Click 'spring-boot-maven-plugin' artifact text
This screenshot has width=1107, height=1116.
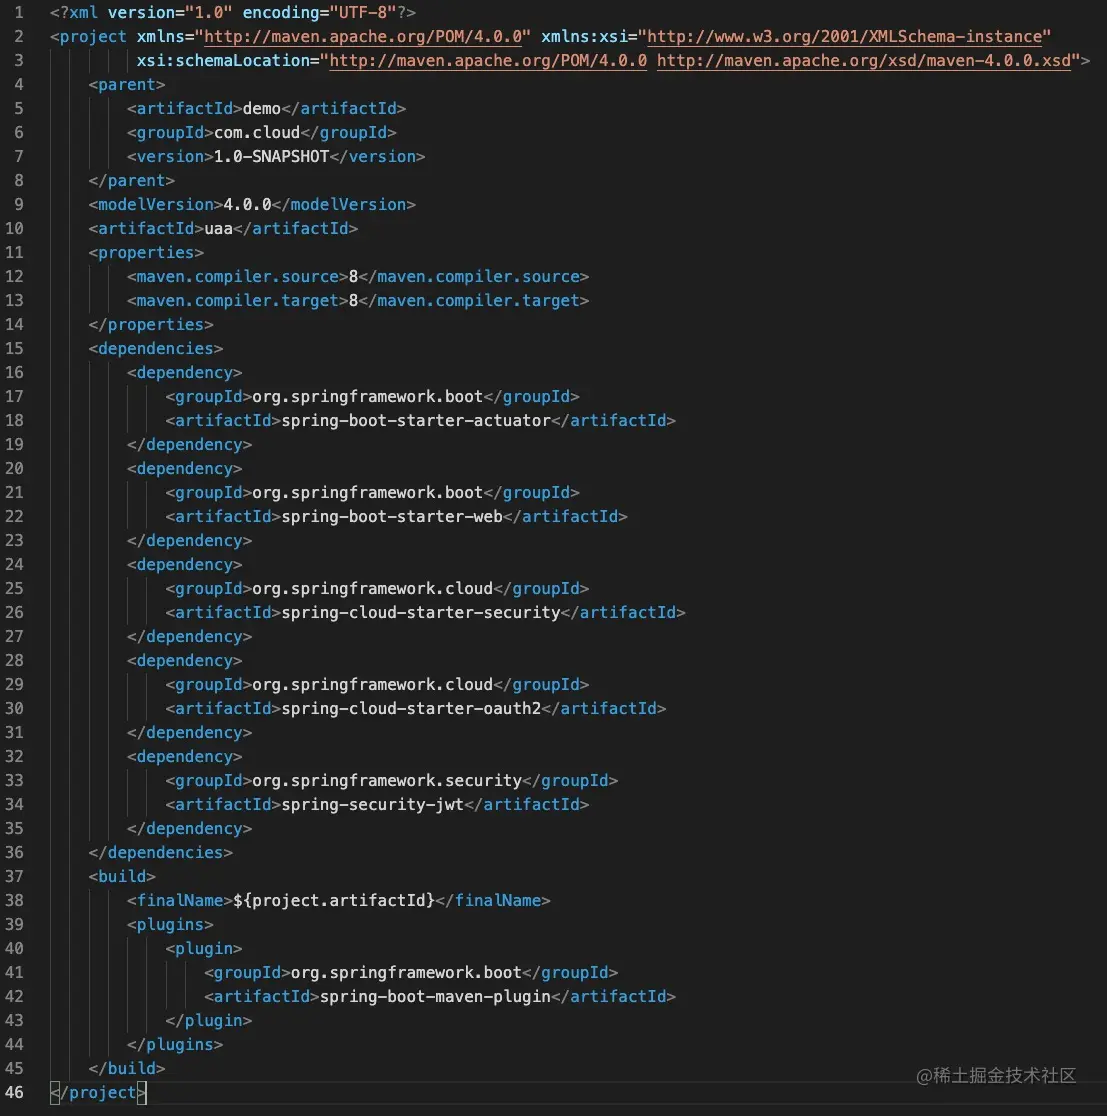click(x=435, y=996)
